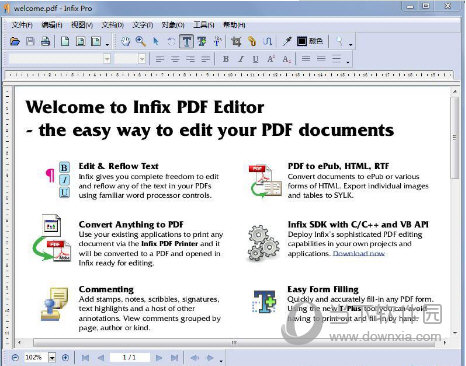Go to next page
The width and height of the screenshot is (466, 366).
[x=159, y=358]
